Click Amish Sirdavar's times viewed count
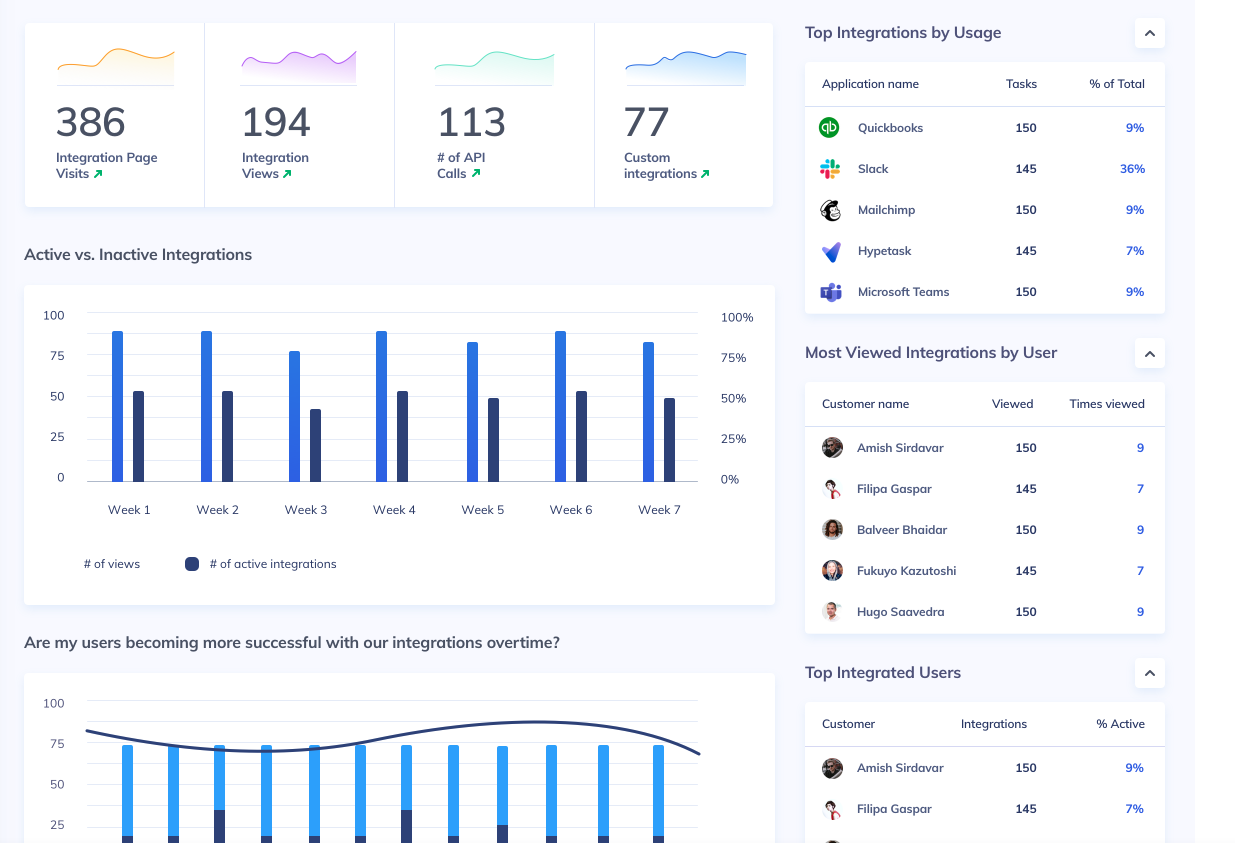1235x843 pixels. 1140,447
